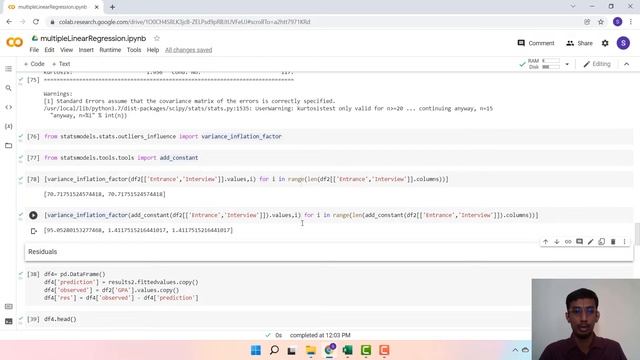Image resolution: width=640 pixels, height=360 pixels.
Task: Click output starting with 95.05280153277468
Action: point(138,230)
